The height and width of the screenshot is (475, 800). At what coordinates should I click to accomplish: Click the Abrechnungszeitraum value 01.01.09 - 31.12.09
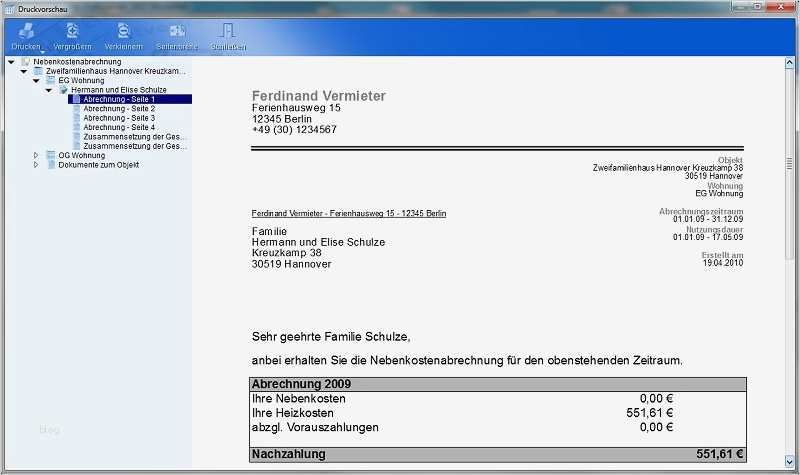[708, 219]
